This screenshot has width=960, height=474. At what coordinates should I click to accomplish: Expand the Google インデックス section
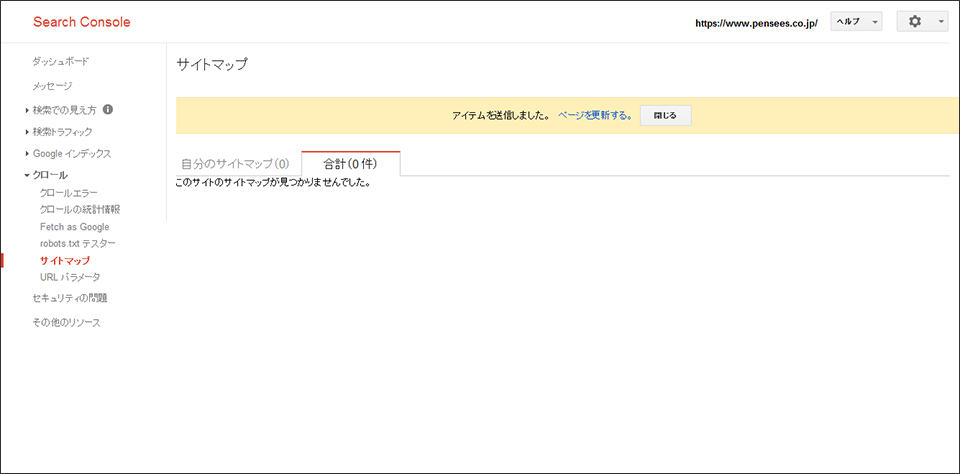click(x=71, y=154)
